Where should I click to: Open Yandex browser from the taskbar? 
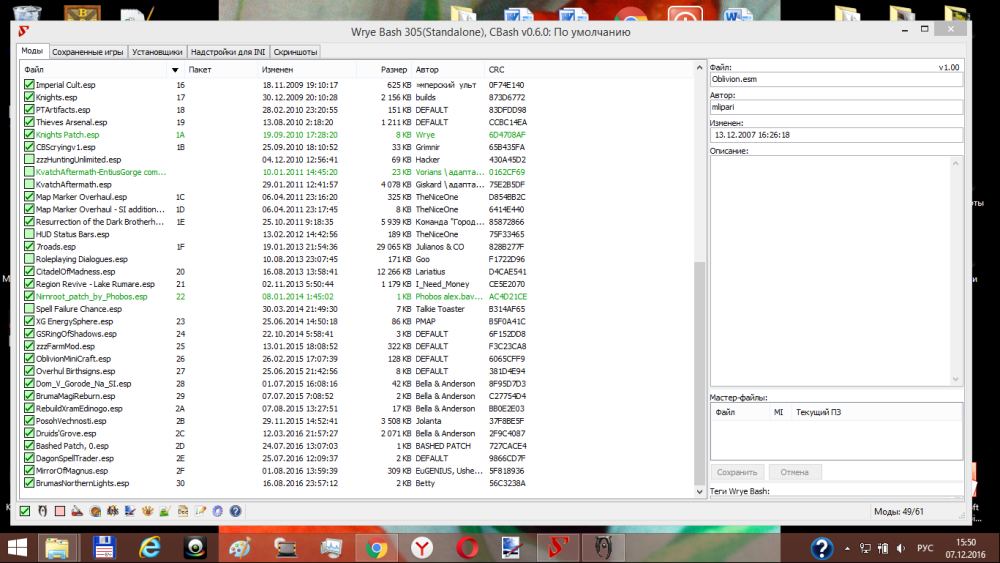422,548
